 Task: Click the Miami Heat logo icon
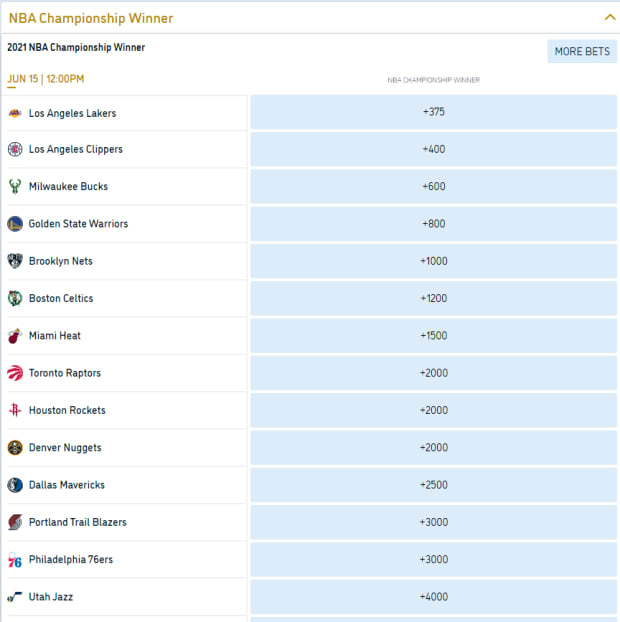(x=15, y=336)
